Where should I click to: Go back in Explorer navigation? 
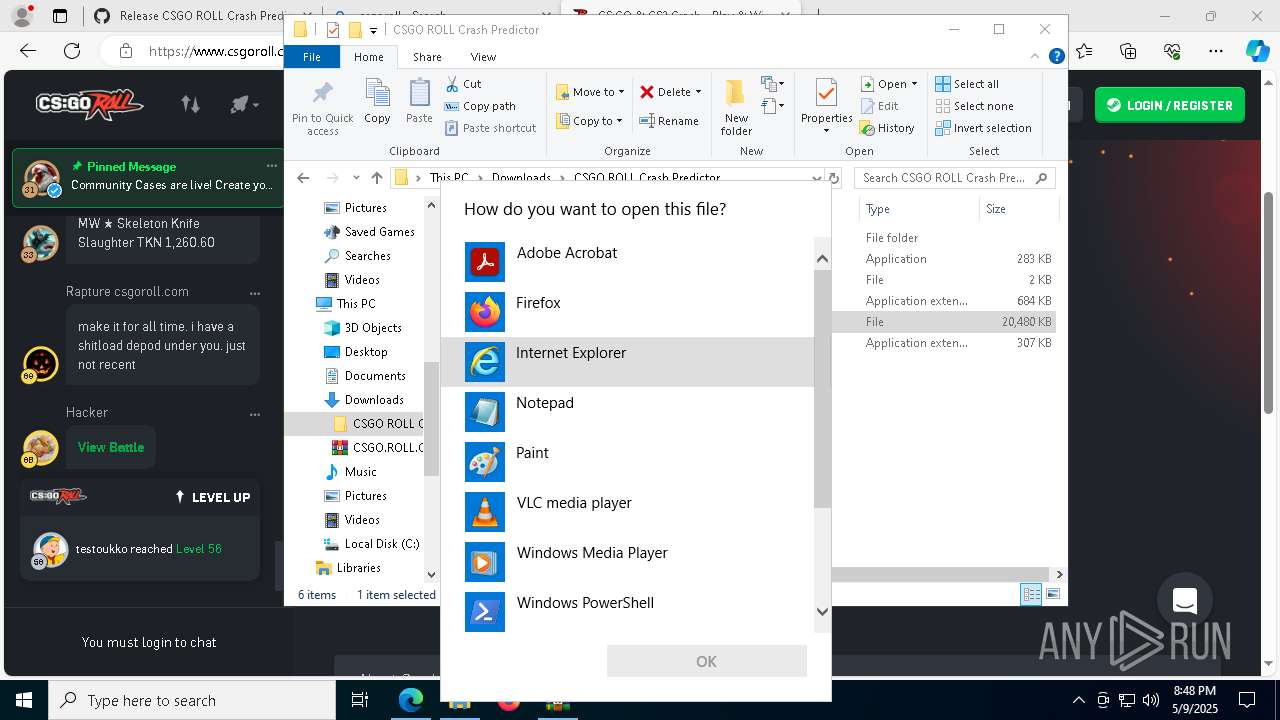[303, 178]
